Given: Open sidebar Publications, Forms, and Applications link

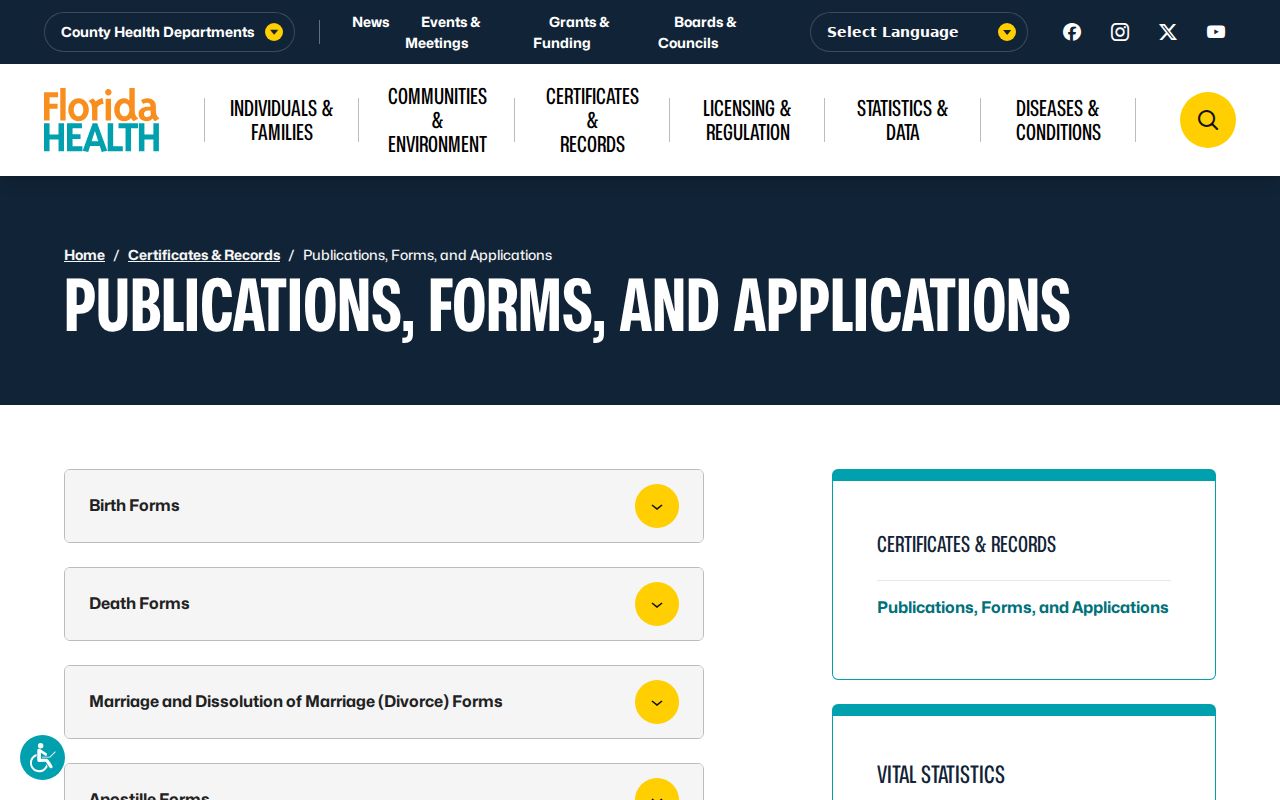Looking at the screenshot, I should tap(1023, 607).
